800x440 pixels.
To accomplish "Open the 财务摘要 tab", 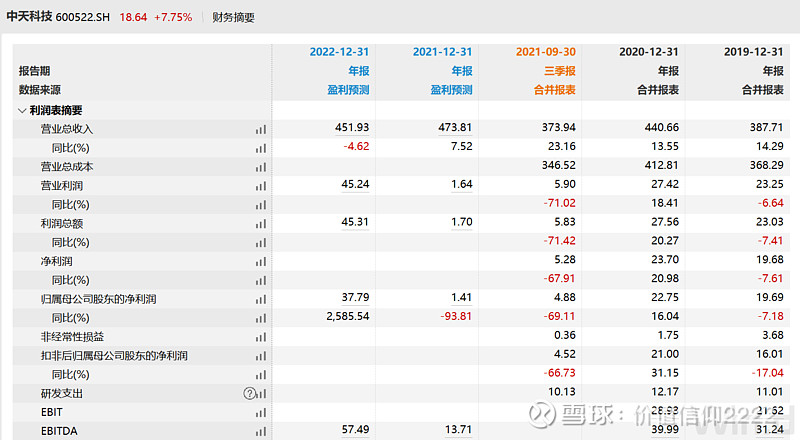I will pos(233,17).
